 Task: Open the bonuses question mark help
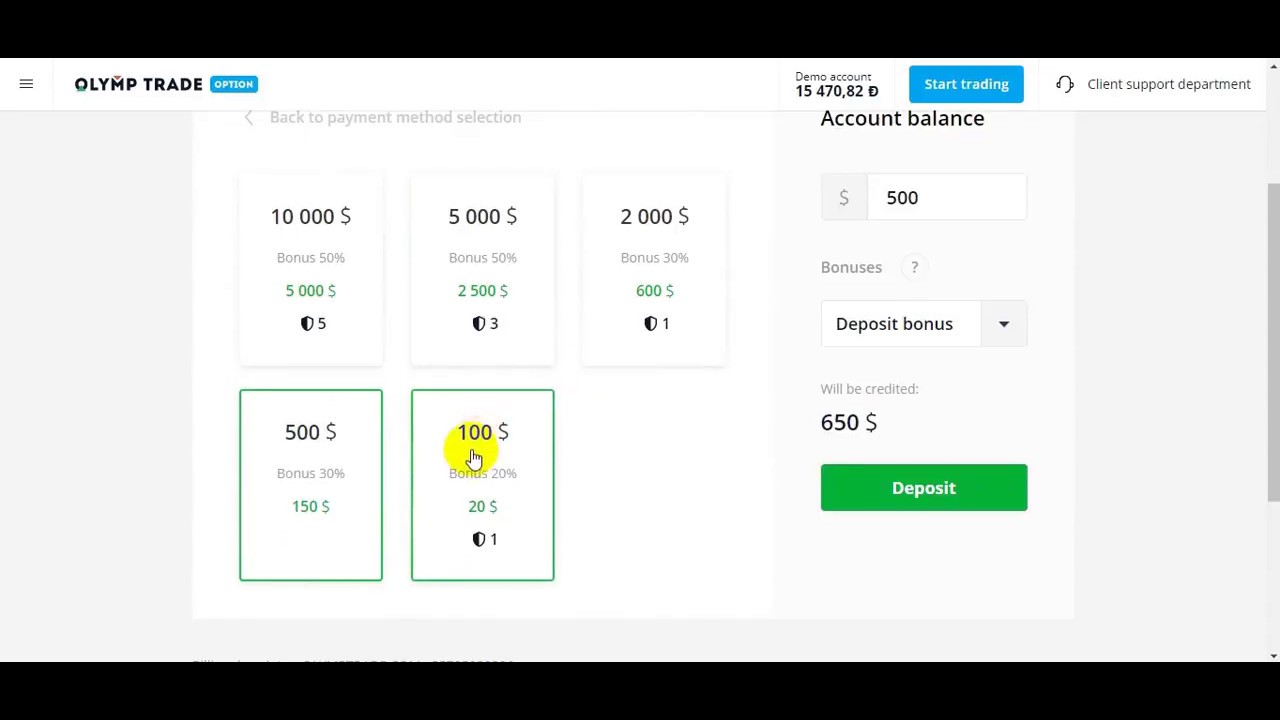click(x=914, y=267)
